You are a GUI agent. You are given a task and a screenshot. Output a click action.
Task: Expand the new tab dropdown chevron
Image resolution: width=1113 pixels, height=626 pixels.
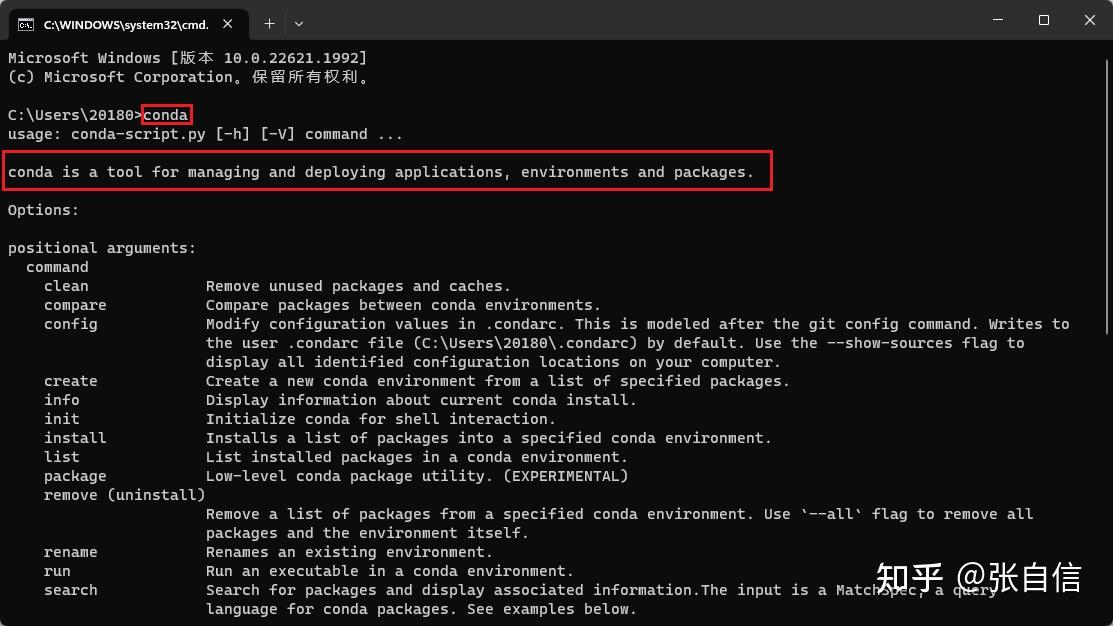click(x=297, y=23)
